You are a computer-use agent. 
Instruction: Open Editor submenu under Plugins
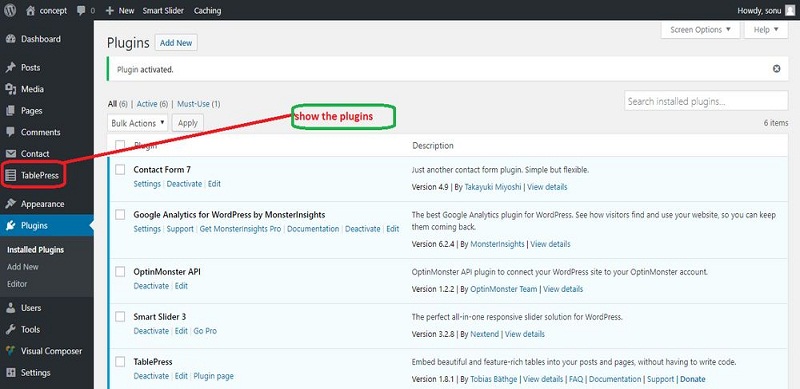tap(17, 284)
